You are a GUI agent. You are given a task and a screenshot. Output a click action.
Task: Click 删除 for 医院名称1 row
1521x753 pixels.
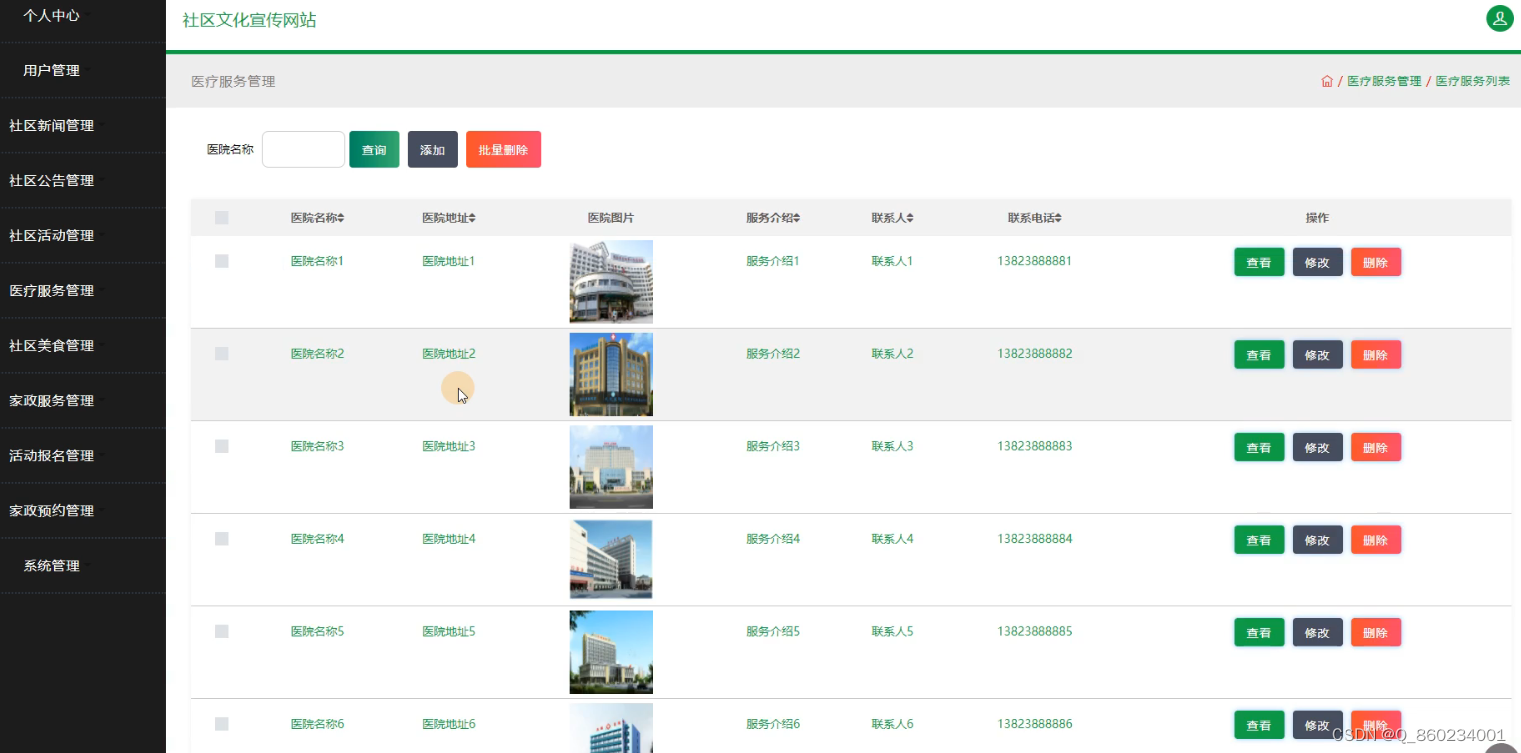1376,262
